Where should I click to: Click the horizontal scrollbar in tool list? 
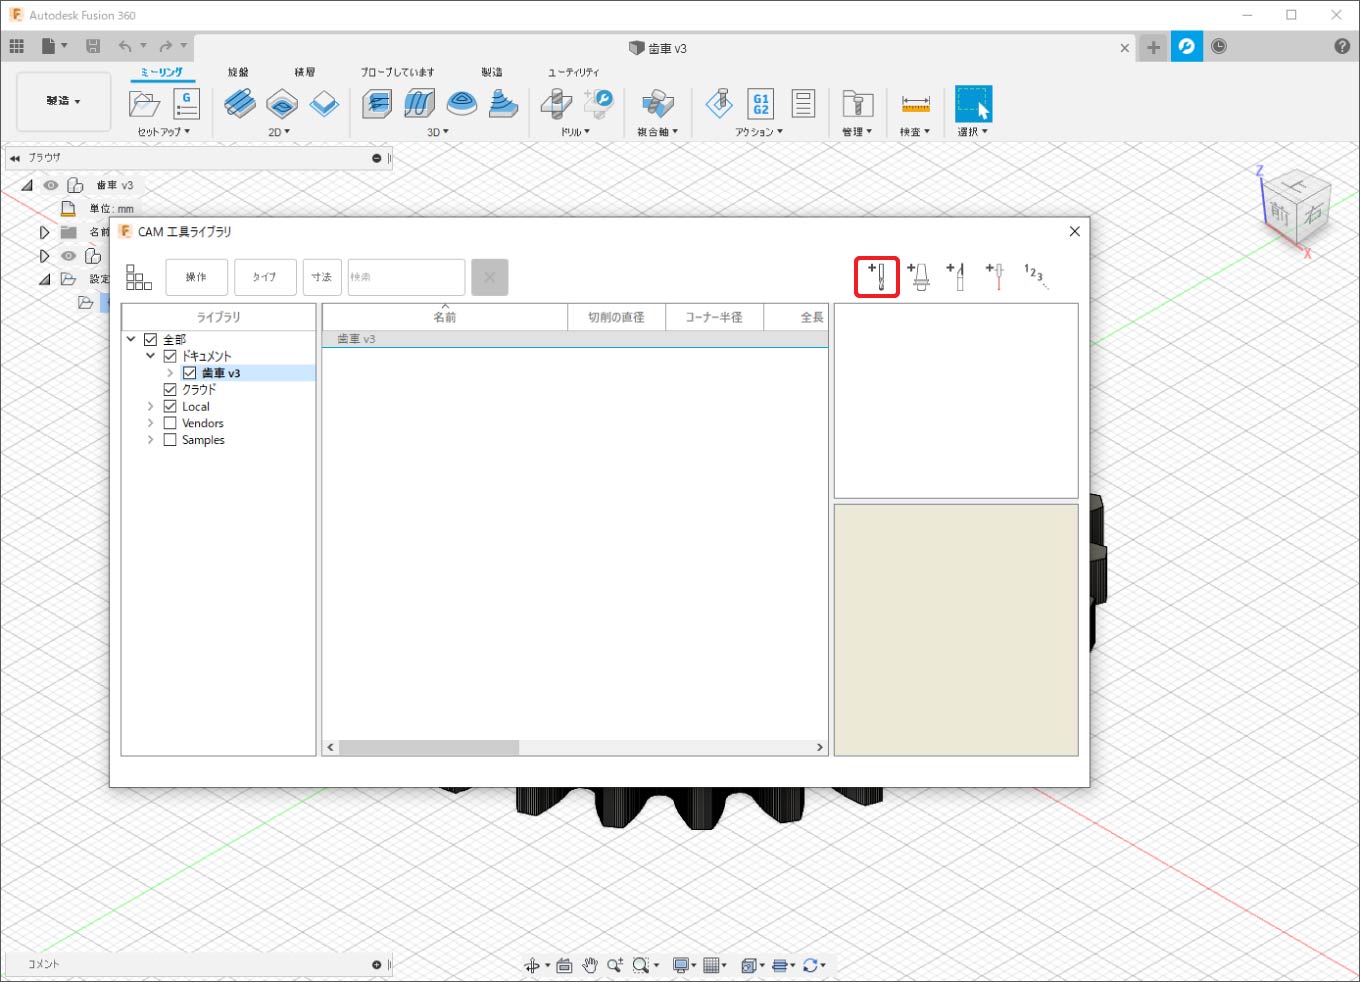coord(429,747)
